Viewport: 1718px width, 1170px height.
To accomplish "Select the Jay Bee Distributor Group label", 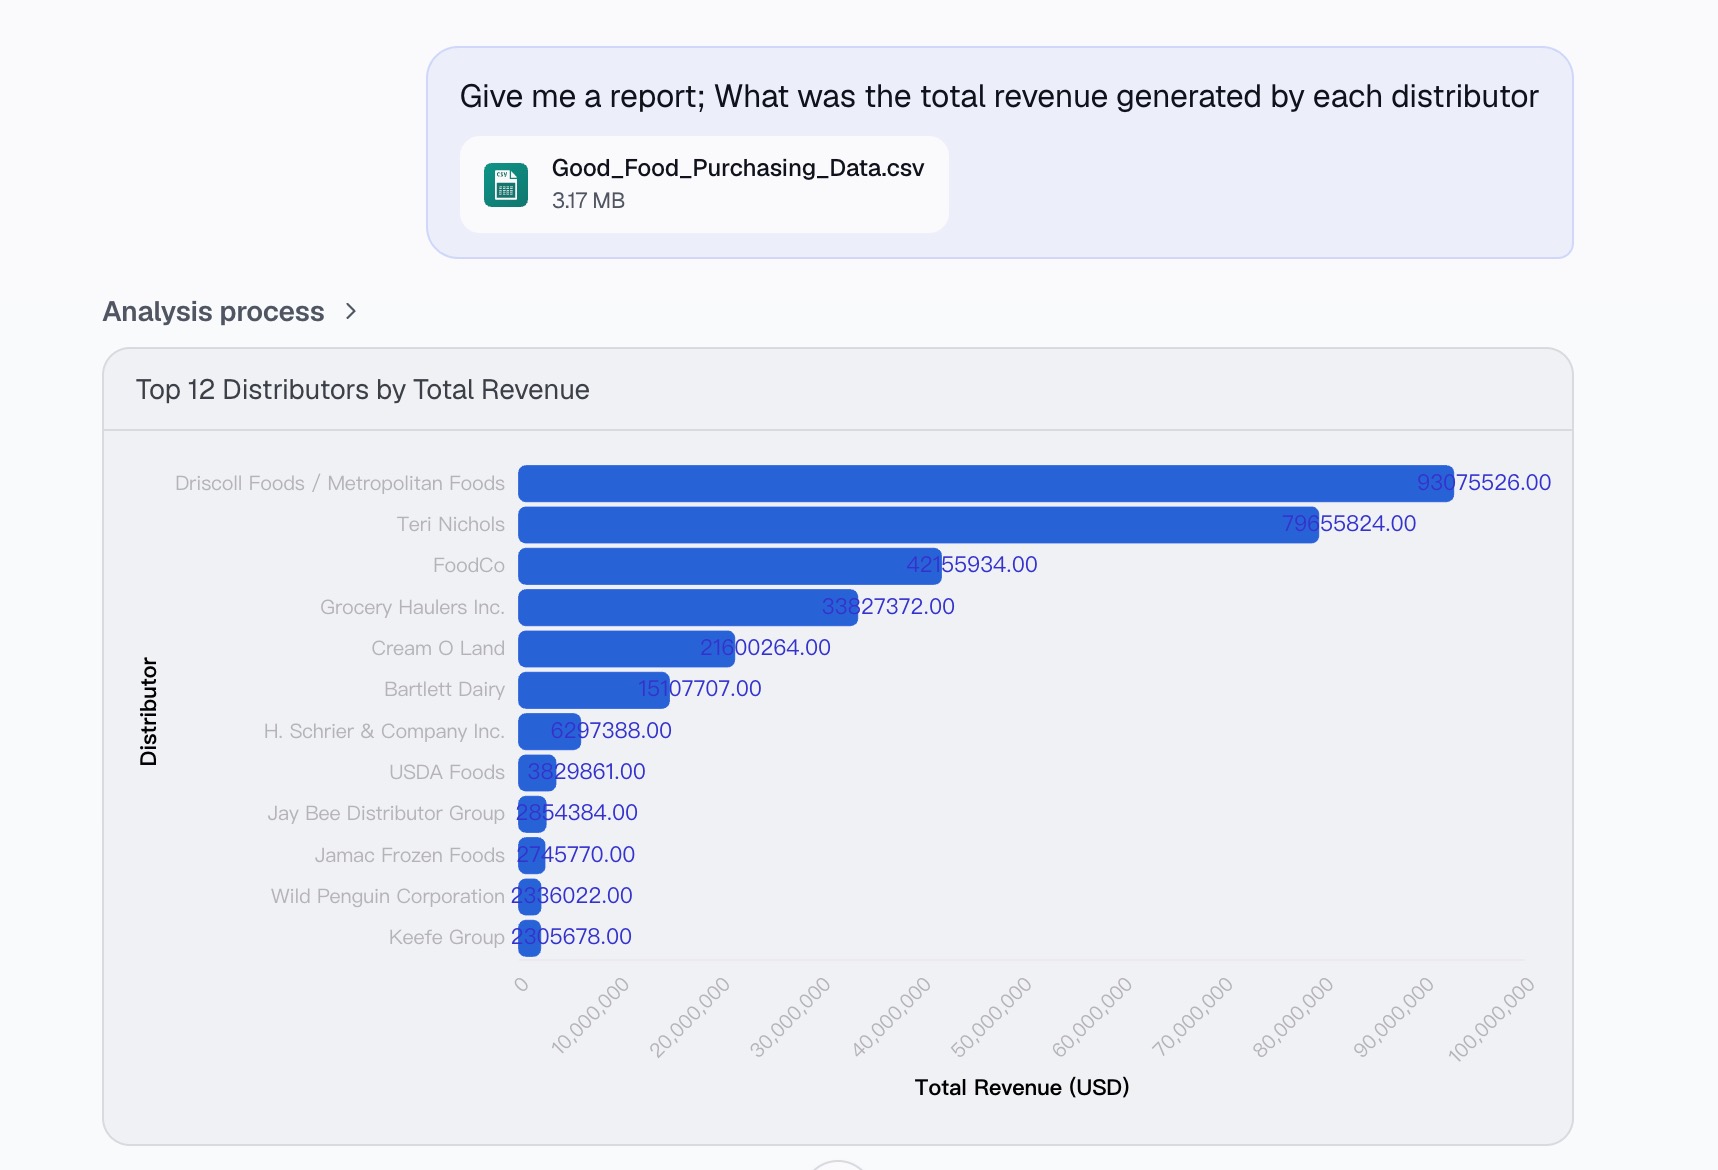I will pyautogui.click(x=386, y=813).
